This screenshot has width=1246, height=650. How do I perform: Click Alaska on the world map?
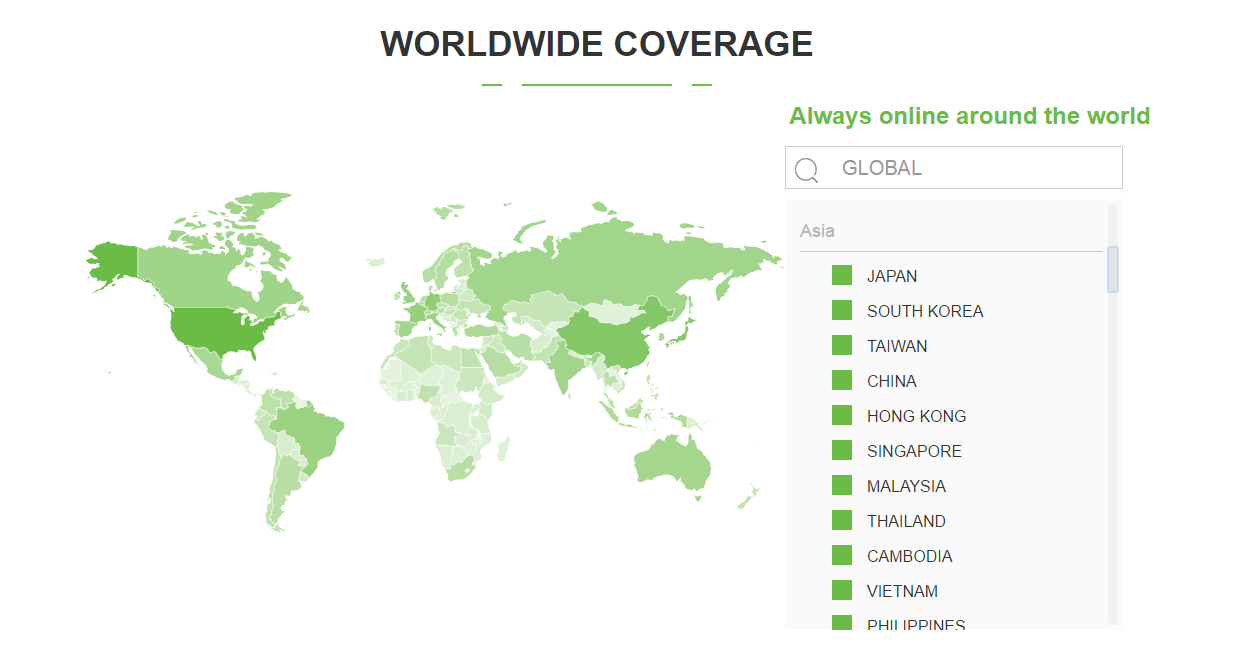[x=112, y=262]
